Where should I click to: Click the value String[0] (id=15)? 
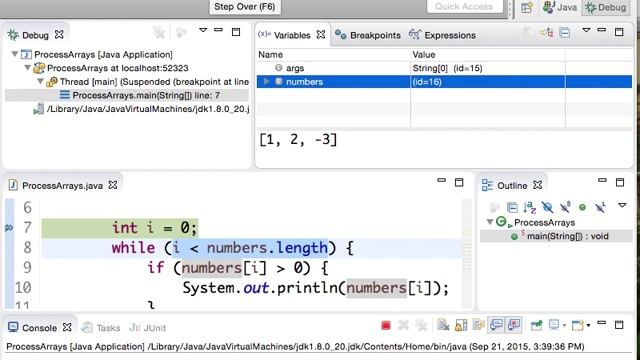447,68
